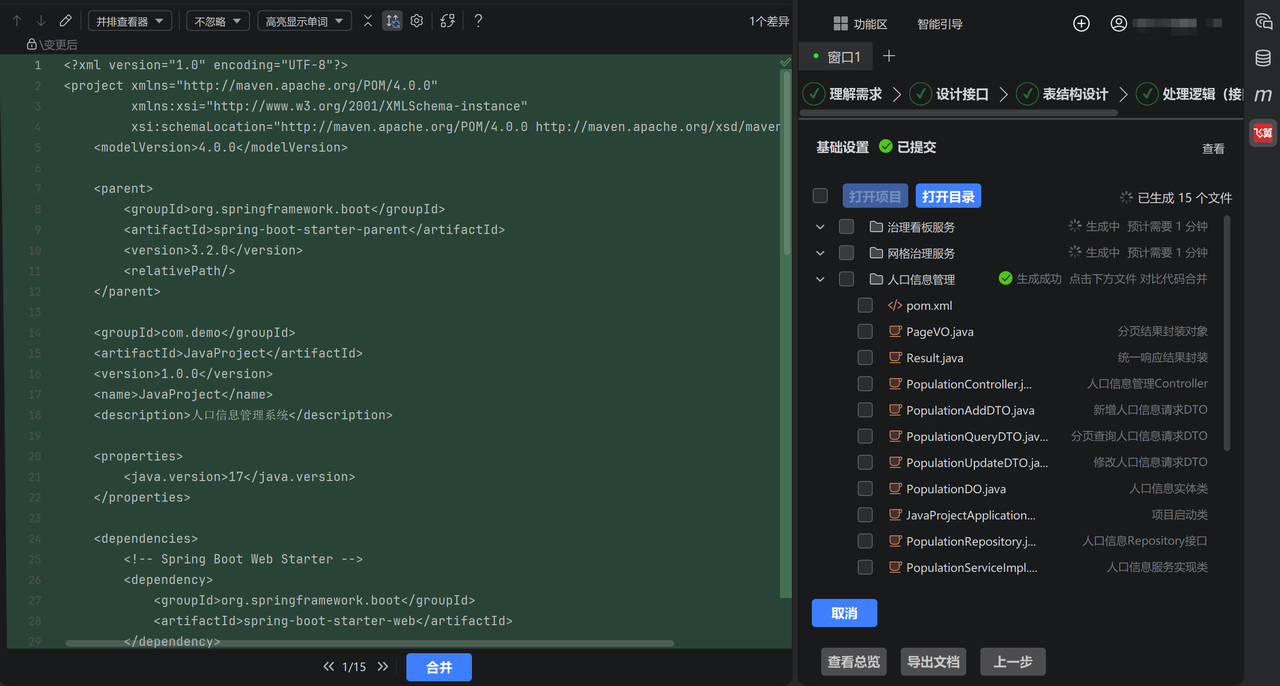Open the user profile avatar icon
Image resolution: width=1280 pixels, height=686 pixels.
click(x=1119, y=24)
